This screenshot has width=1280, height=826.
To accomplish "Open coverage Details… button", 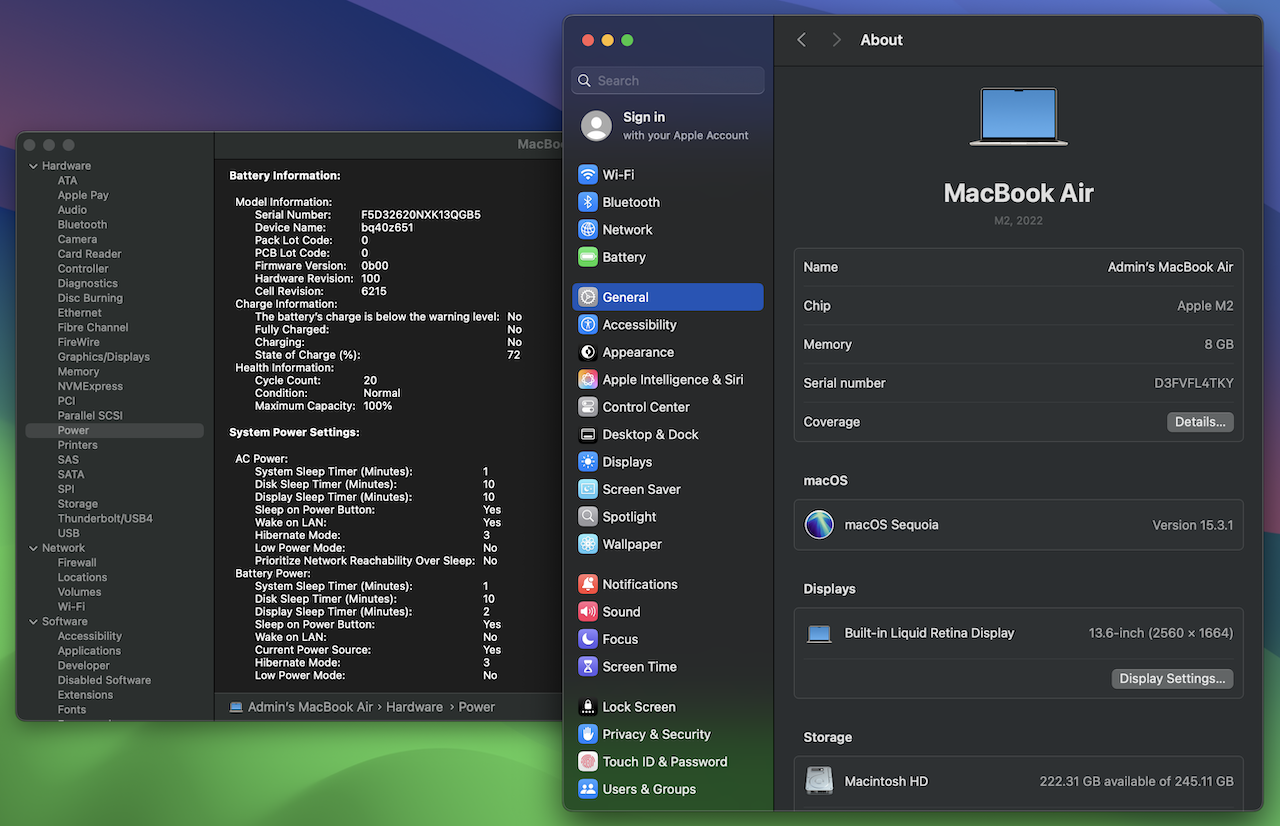I will point(1200,422).
